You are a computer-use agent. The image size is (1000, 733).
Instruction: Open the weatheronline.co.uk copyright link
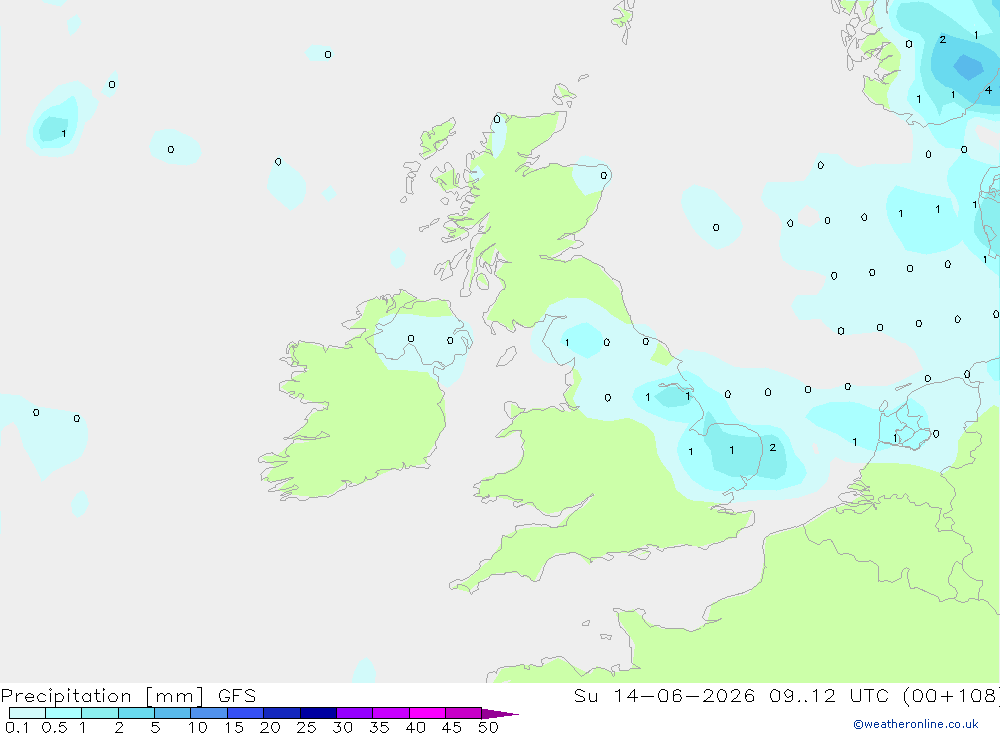point(916,724)
